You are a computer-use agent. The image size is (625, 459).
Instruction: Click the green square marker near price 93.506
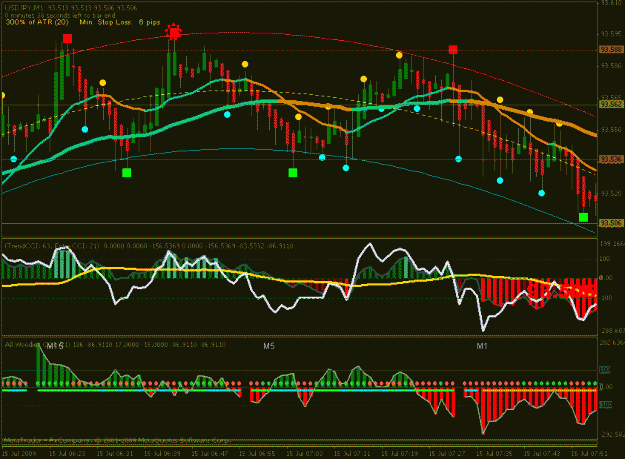click(583, 217)
